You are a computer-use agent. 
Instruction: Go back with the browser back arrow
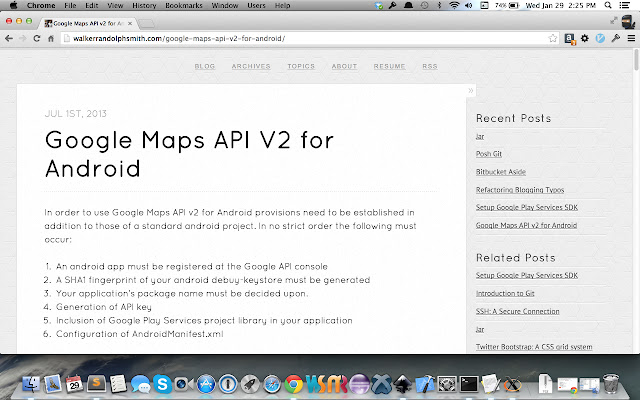tap(9, 38)
